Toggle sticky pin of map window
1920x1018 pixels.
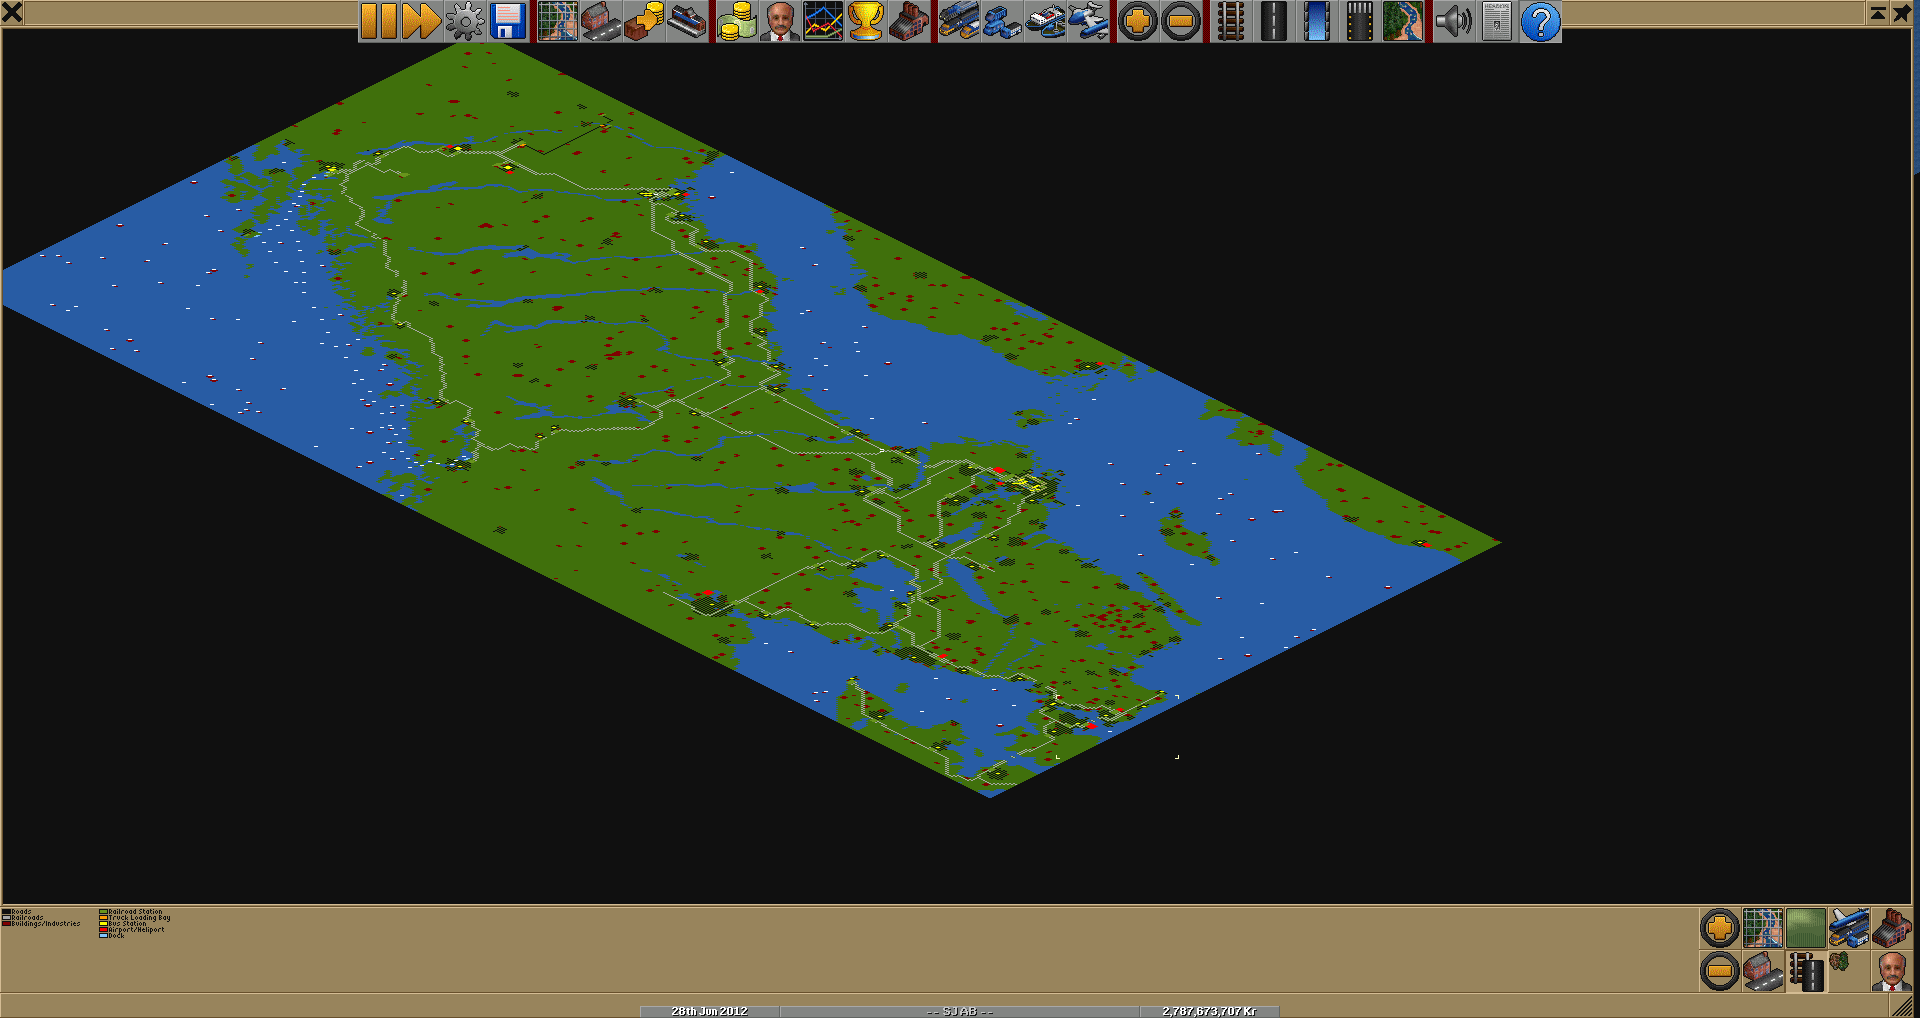point(1902,13)
